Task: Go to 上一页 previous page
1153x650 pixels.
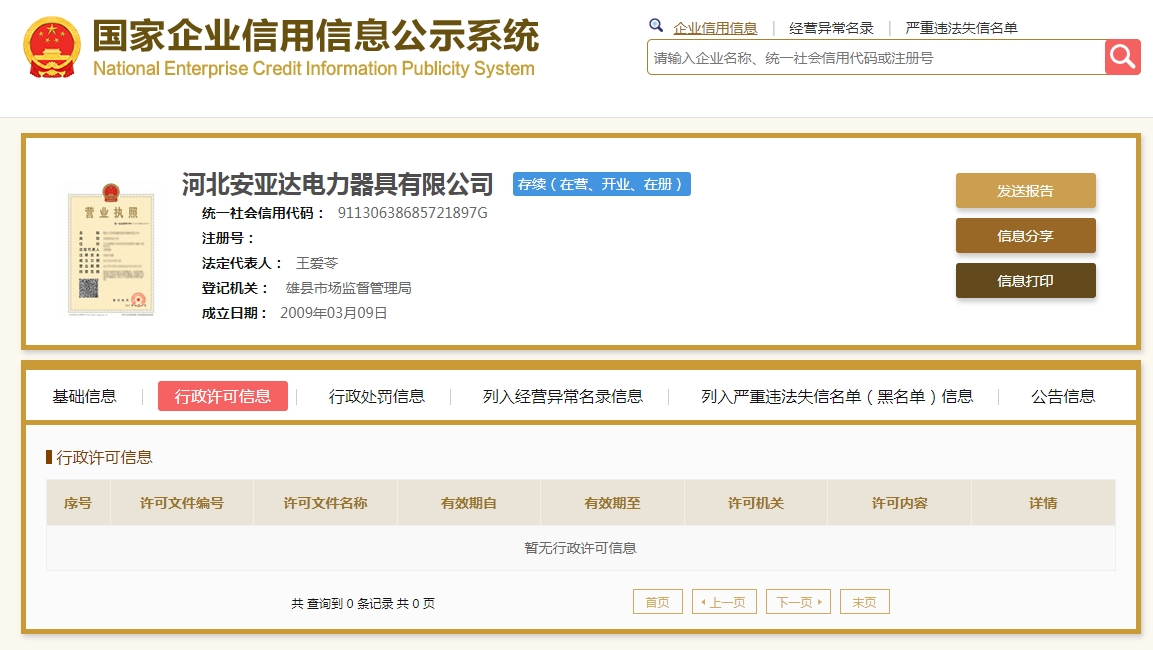Action: 724,602
